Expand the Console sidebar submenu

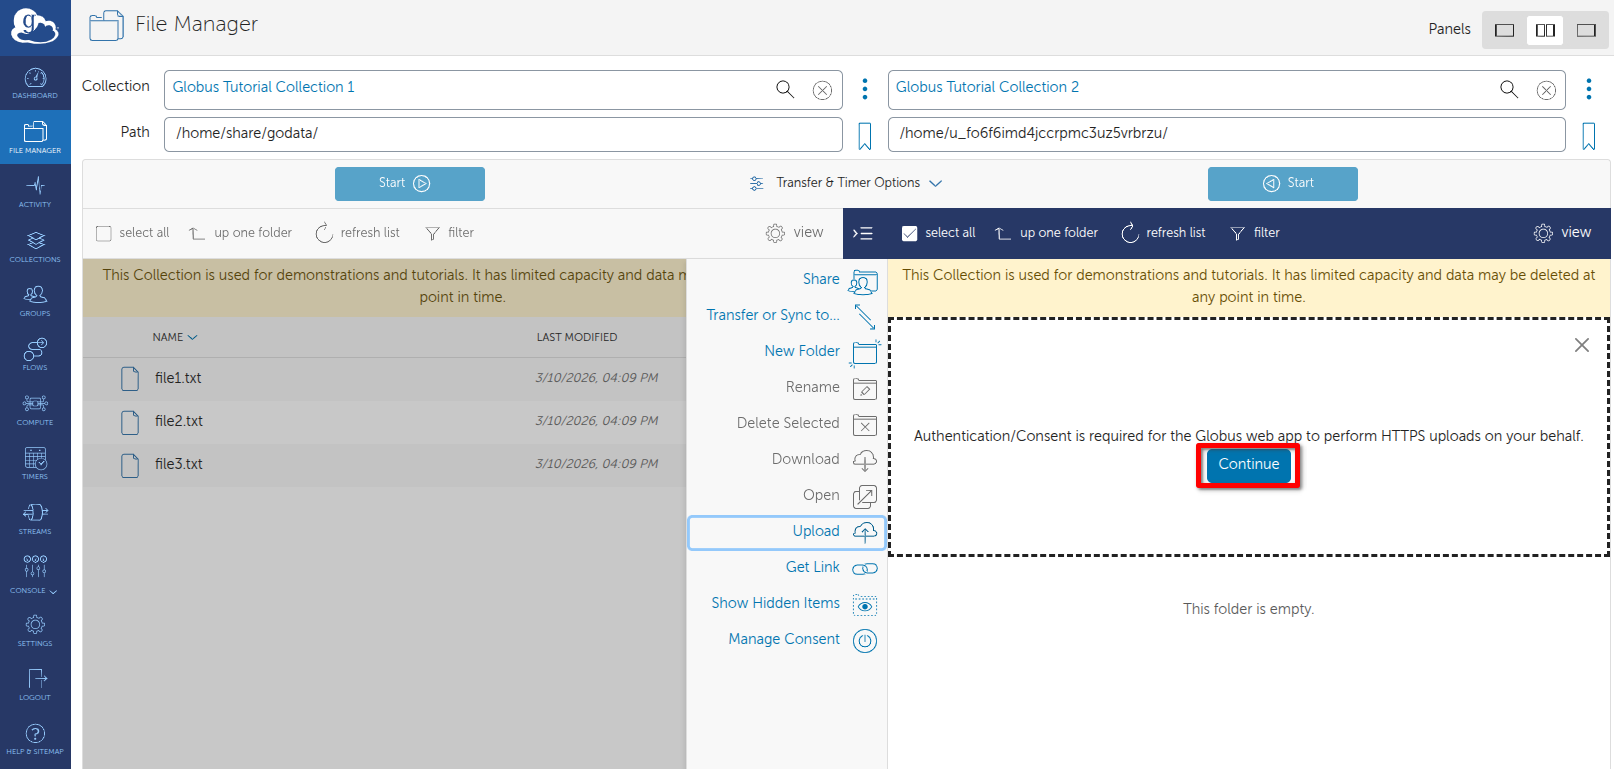click(x=35, y=574)
